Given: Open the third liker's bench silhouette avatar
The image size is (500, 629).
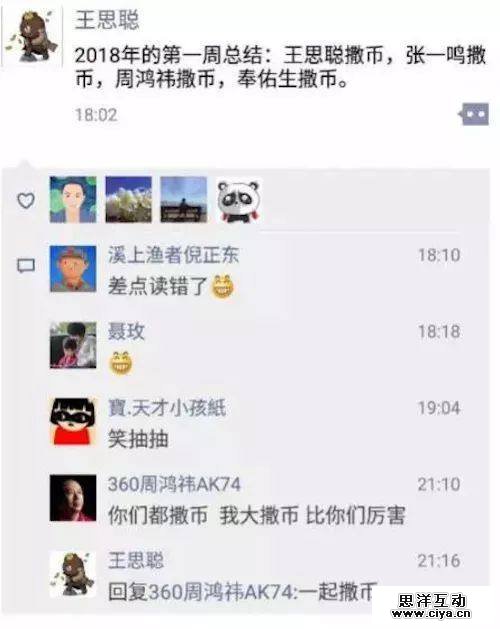Looking at the screenshot, I should pyautogui.click(x=184, y=199).
